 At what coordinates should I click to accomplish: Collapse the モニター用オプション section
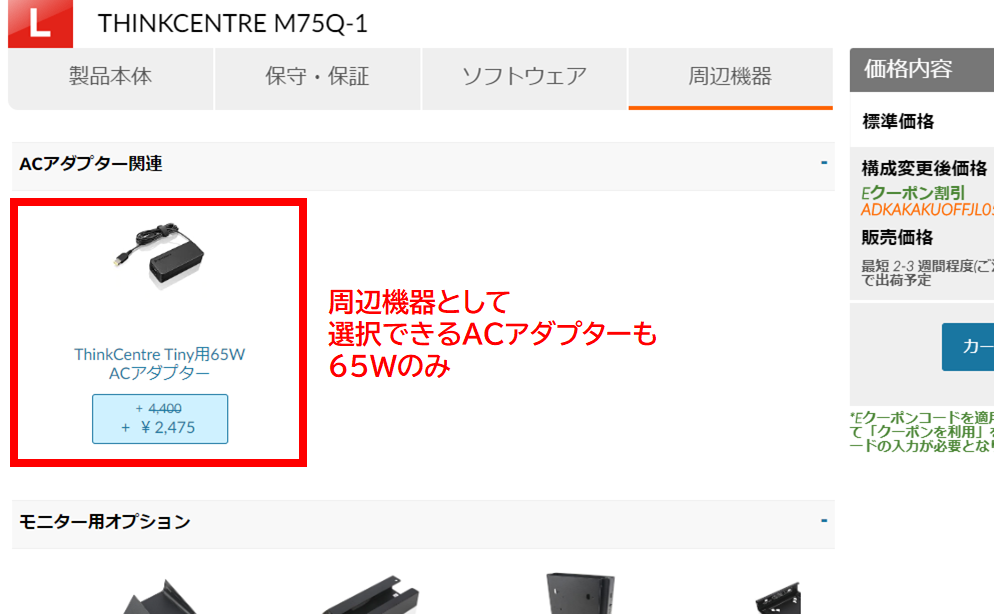click(x=823, y=521)
